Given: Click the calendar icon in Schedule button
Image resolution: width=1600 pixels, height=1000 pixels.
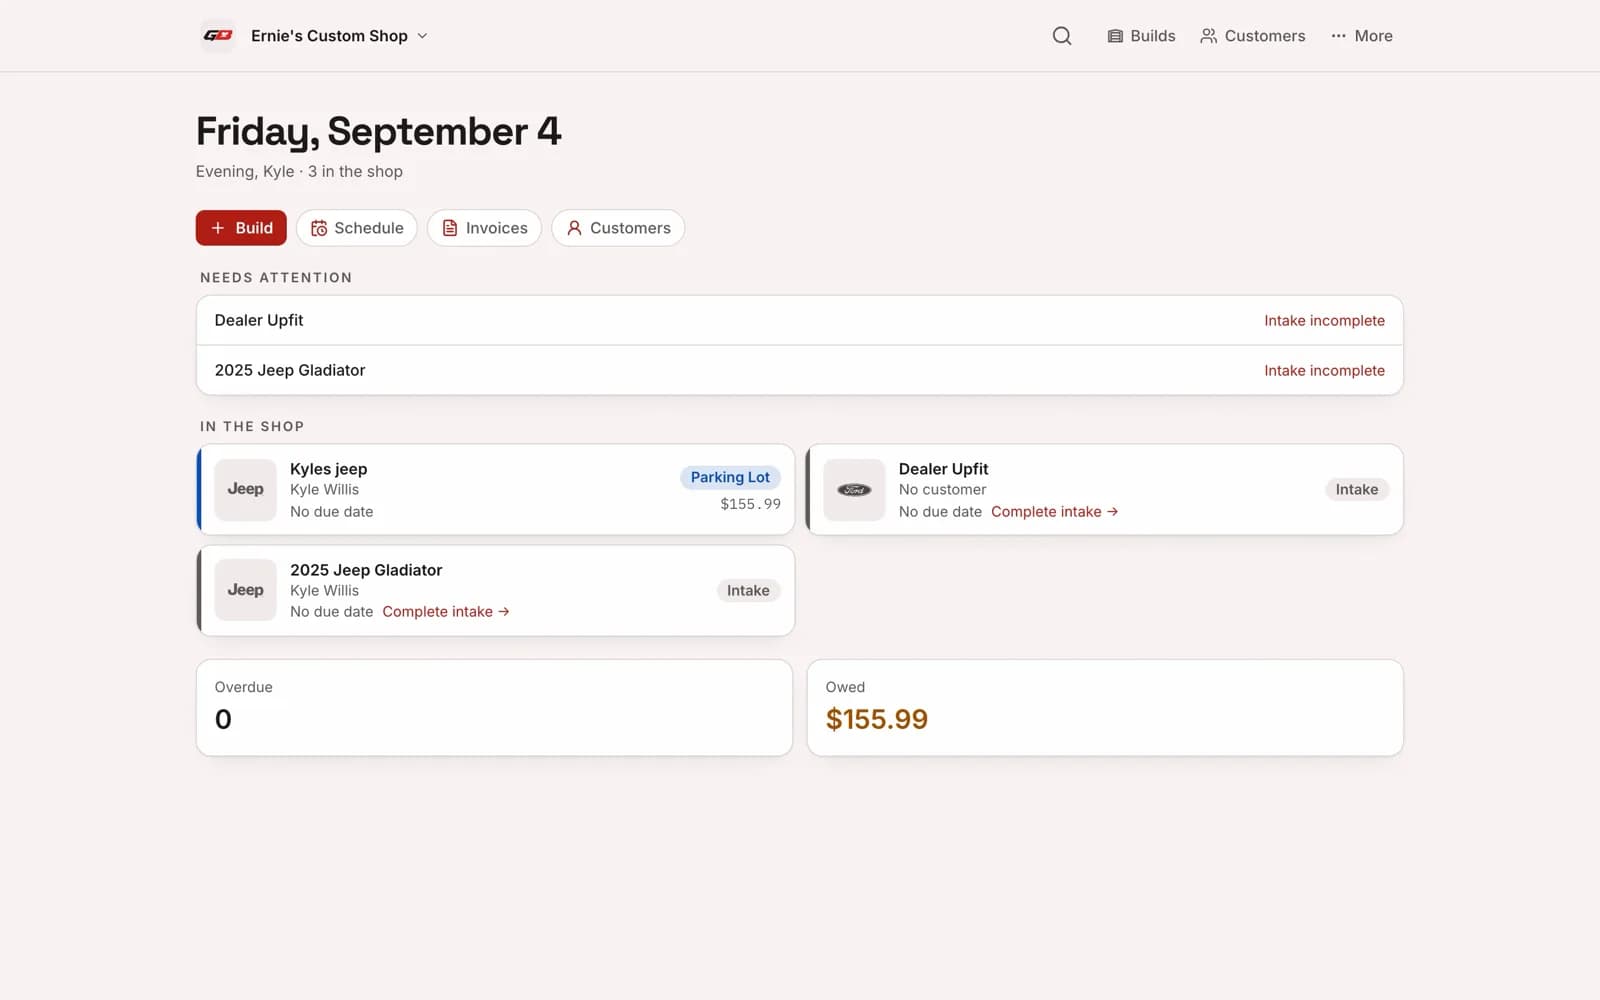Looking at the screenshot, I should [319, 228].
